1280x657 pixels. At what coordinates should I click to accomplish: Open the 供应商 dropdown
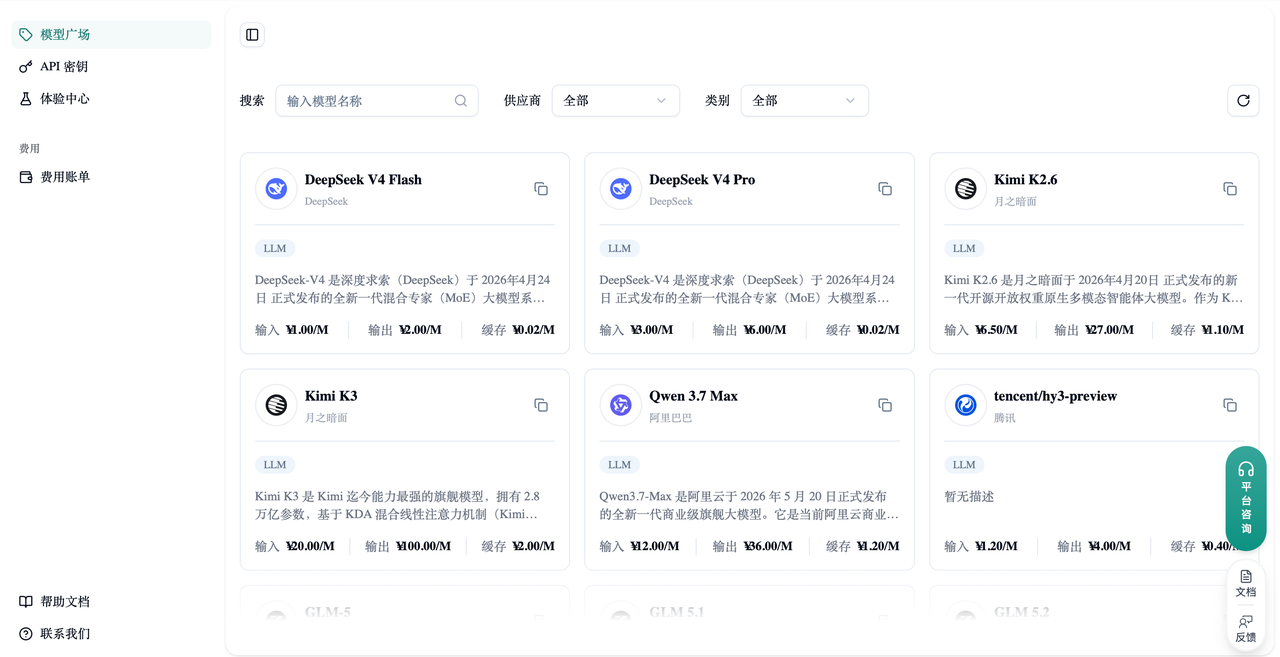(x=616, y=101)
